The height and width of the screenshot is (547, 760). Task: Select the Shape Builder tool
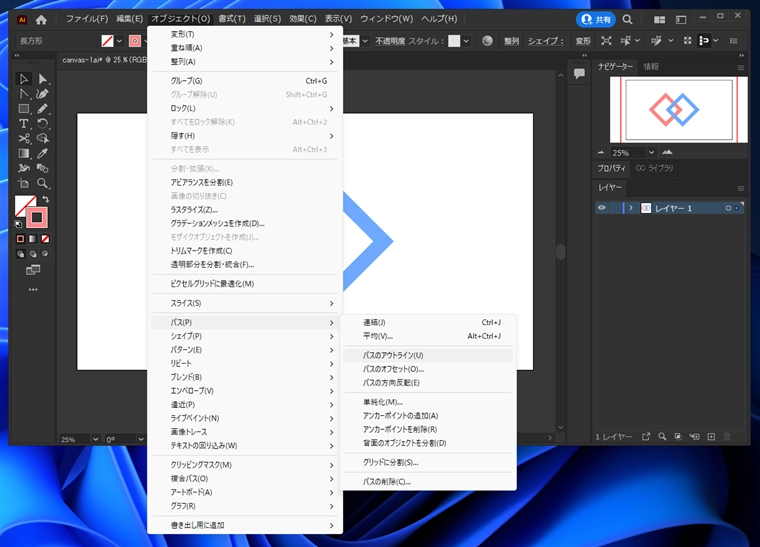click(x=43, y=139)
